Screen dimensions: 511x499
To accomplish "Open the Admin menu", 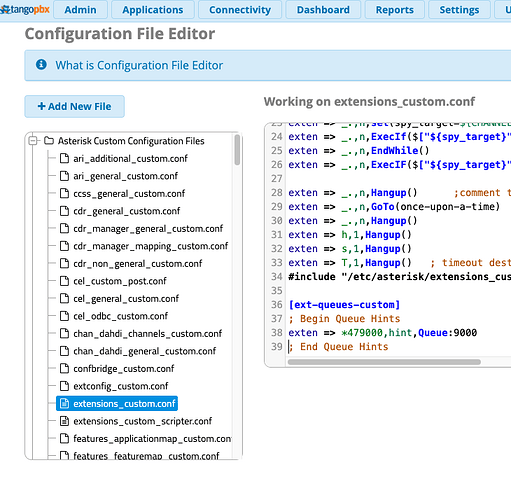I will pos(80,10).
